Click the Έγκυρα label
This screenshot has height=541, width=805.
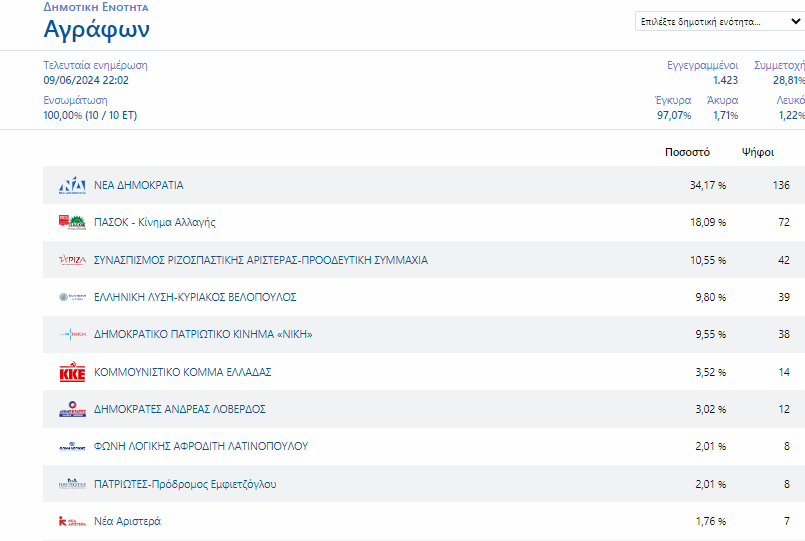(673, 100)
